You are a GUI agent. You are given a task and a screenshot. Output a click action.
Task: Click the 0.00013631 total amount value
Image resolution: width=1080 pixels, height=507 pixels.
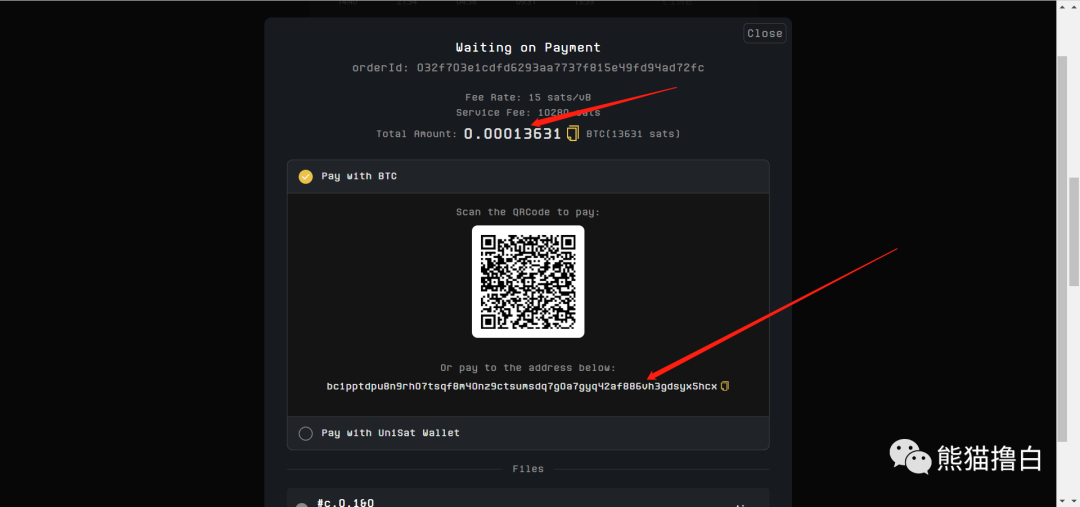[x=512, y=134]
